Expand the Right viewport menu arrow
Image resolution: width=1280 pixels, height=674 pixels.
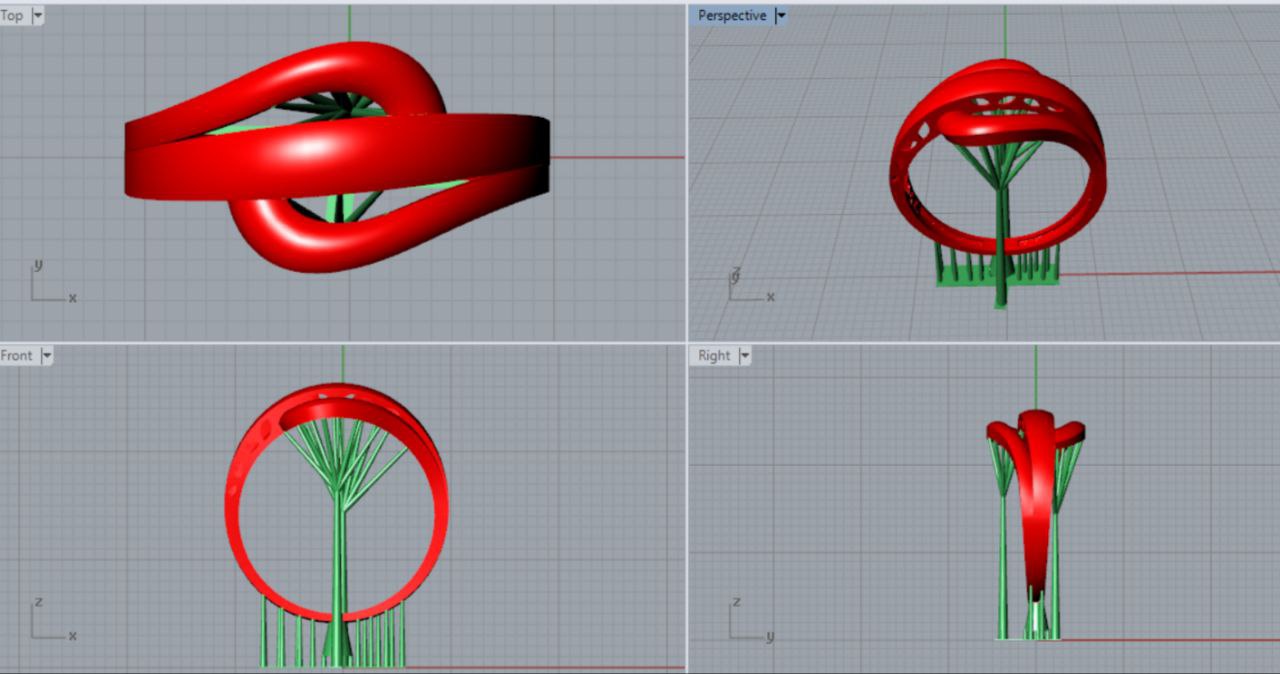(x=744, y=356)
